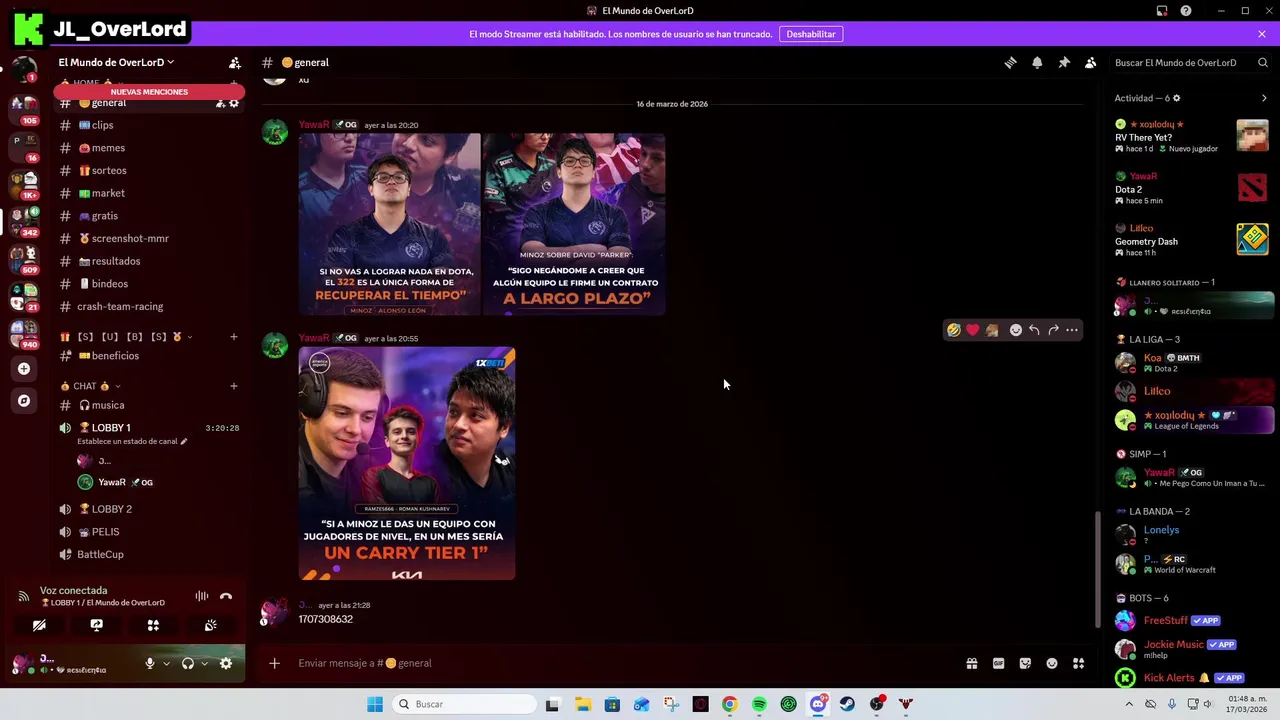This screenshot has height=720, width=1280.
Task: Open the soundboard in the voice panel
Action: pyautogui.click(x=210, y=625)
